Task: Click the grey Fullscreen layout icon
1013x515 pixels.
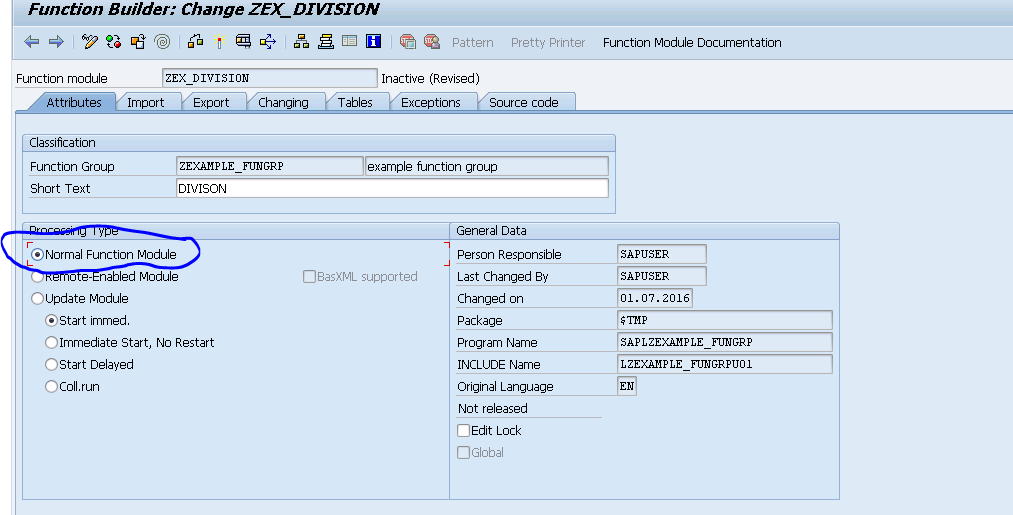Action: click(x=350, y=41)
